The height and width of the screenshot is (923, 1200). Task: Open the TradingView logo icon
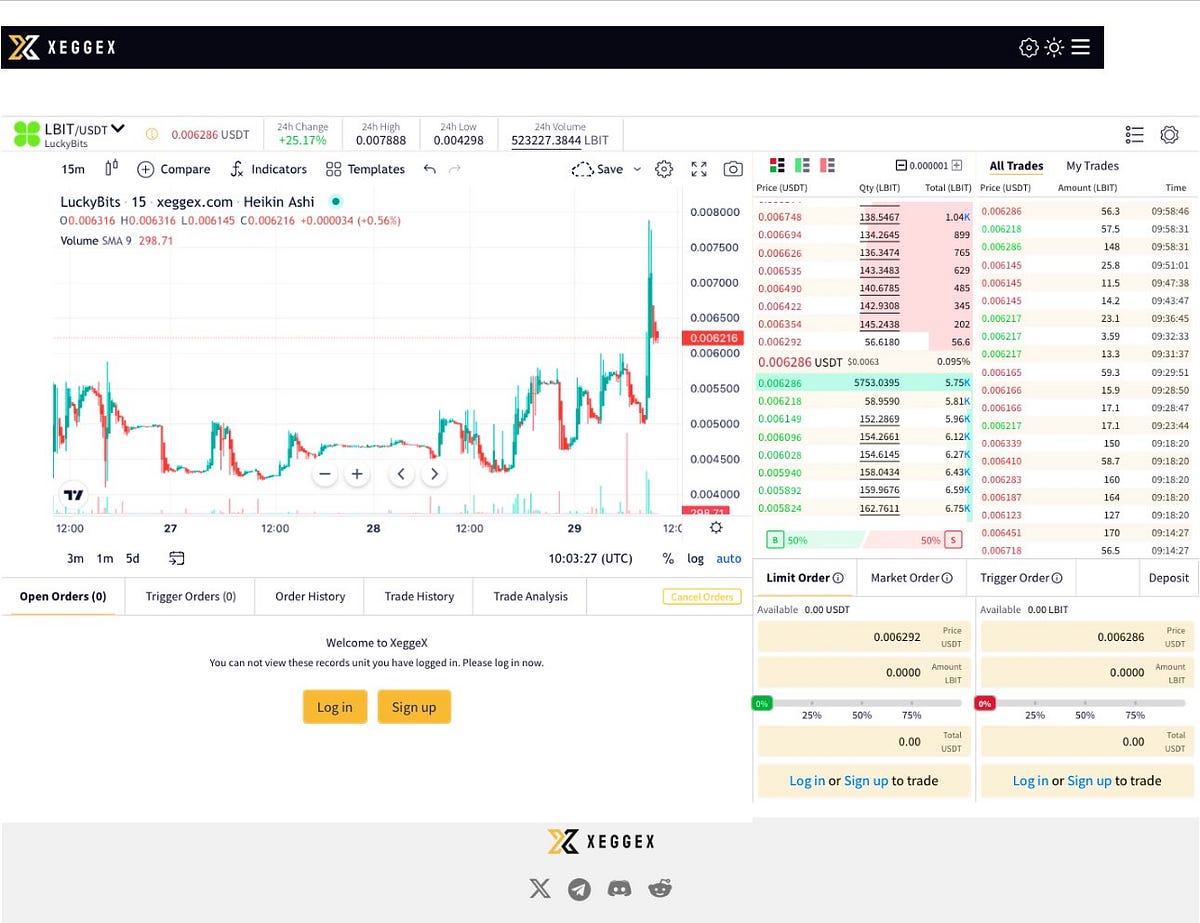[73, 494]
